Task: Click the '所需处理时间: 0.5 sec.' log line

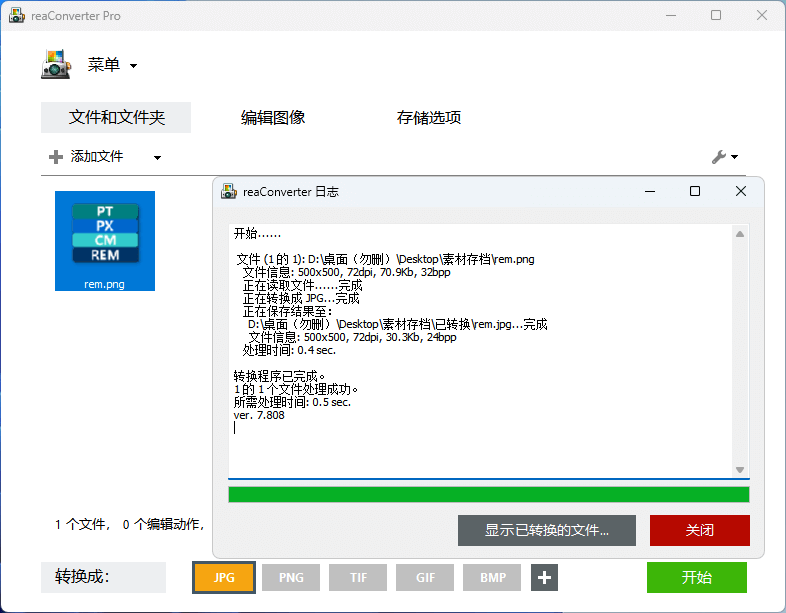Action: pos(292,402)
